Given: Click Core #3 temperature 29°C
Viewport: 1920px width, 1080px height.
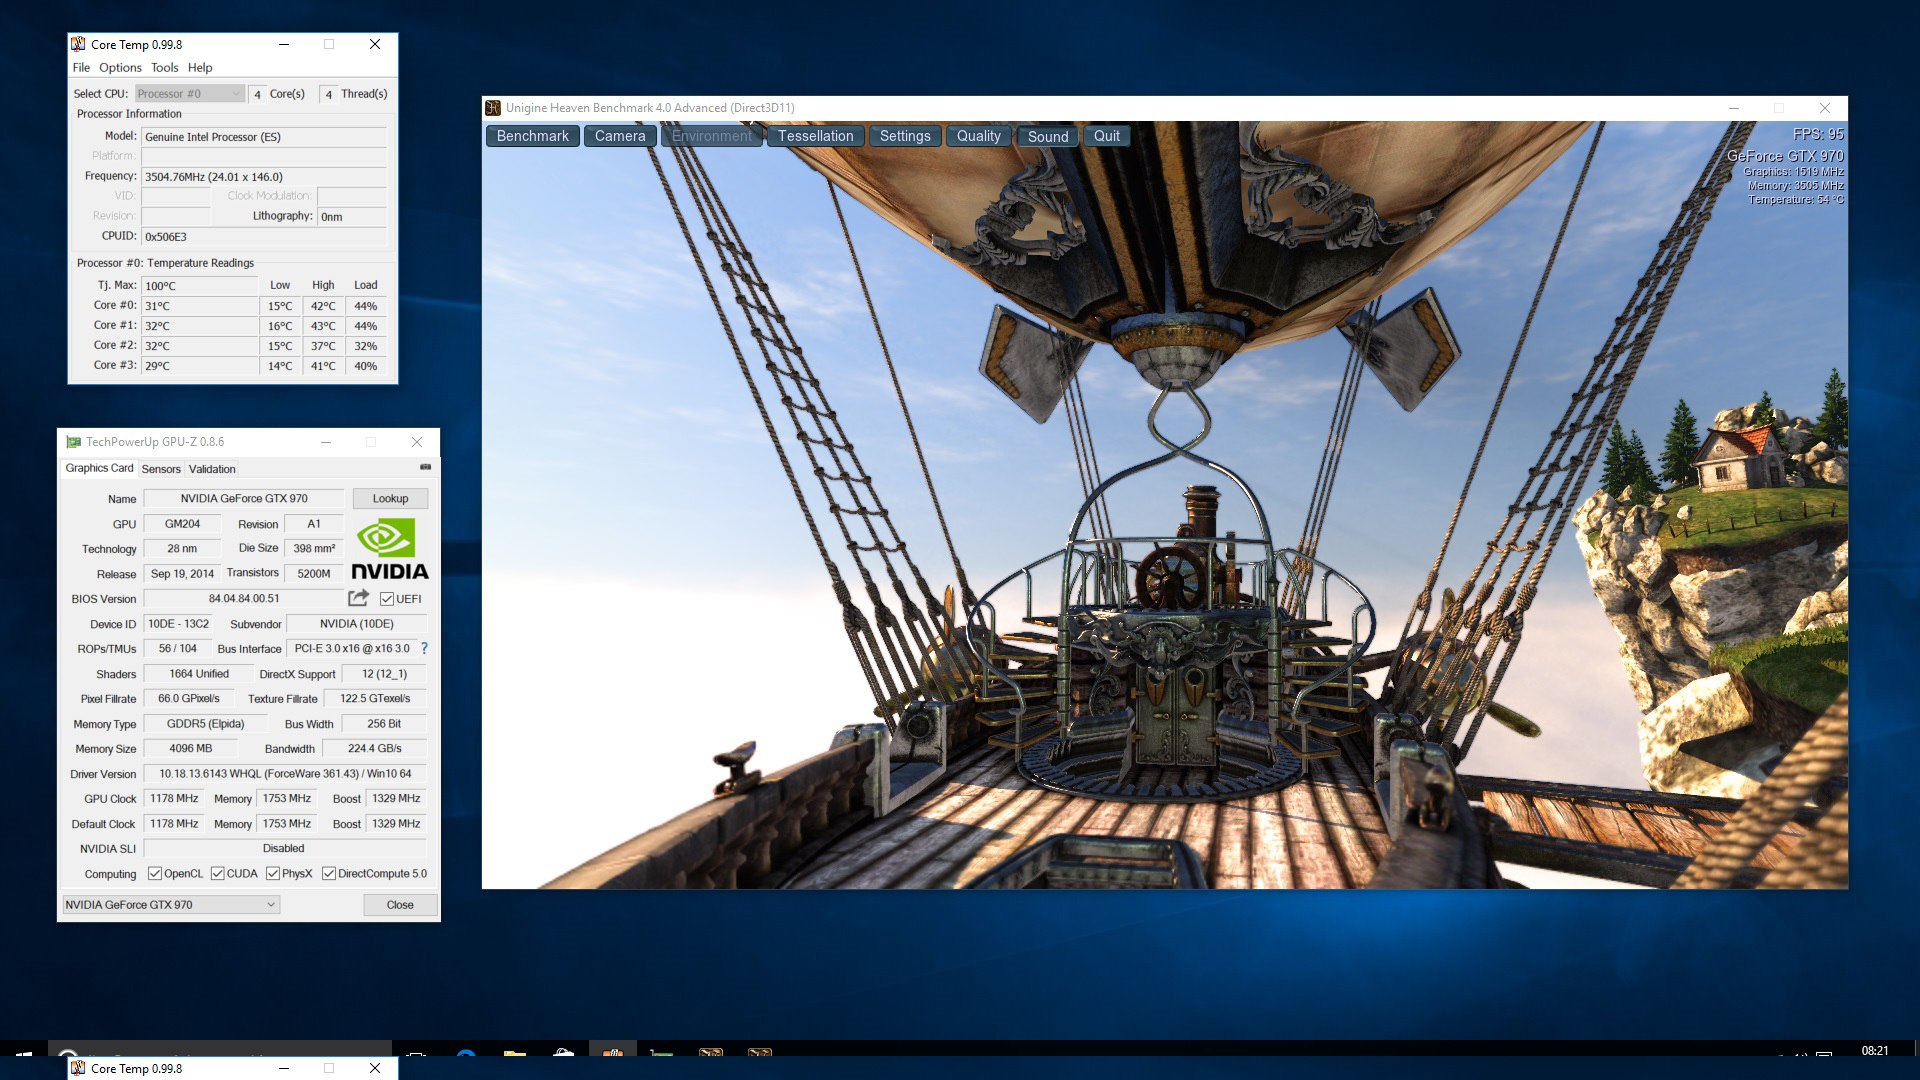Looking at the screenshot, I should click(199, 366).
